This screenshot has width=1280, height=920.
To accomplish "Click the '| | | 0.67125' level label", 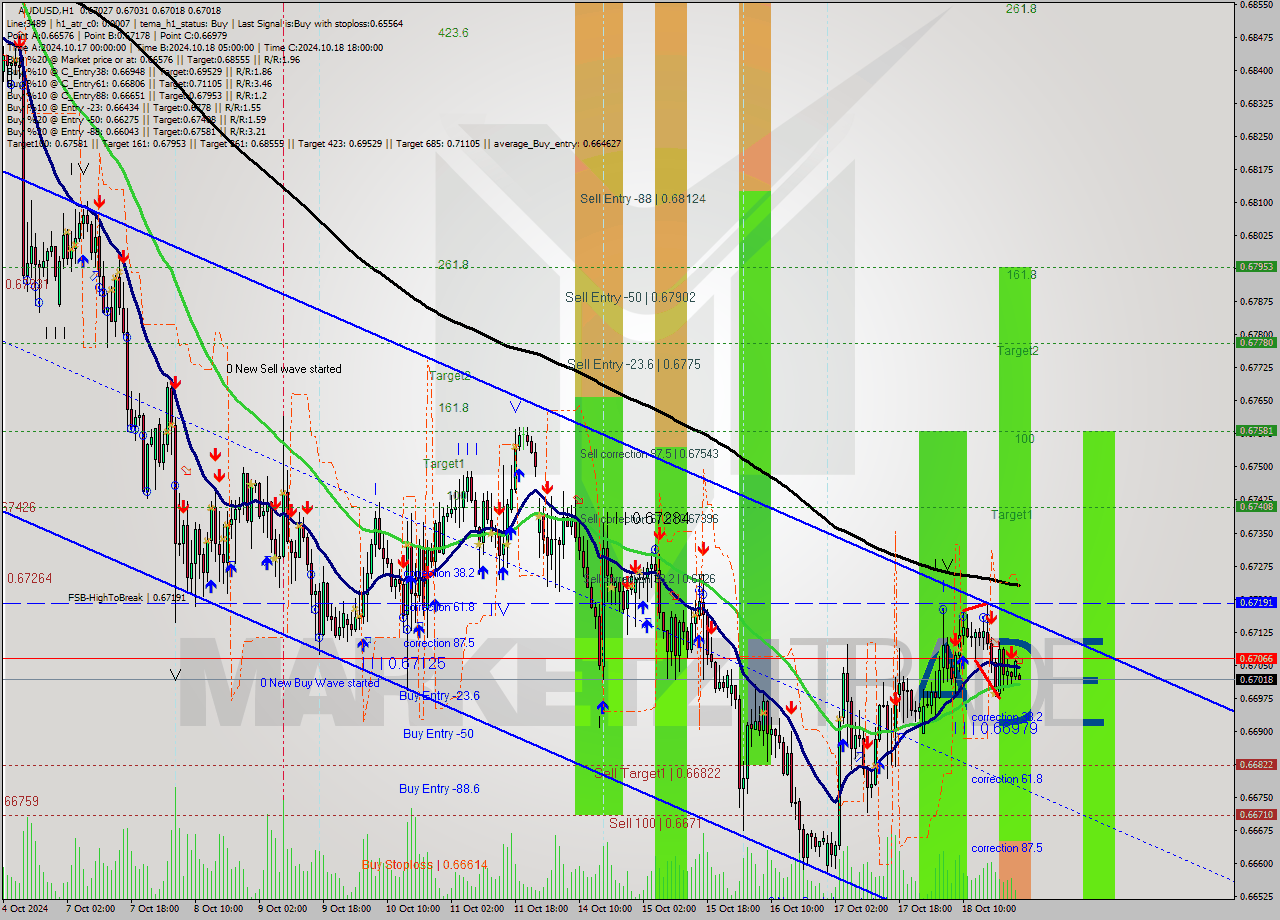I will [403, 664].
